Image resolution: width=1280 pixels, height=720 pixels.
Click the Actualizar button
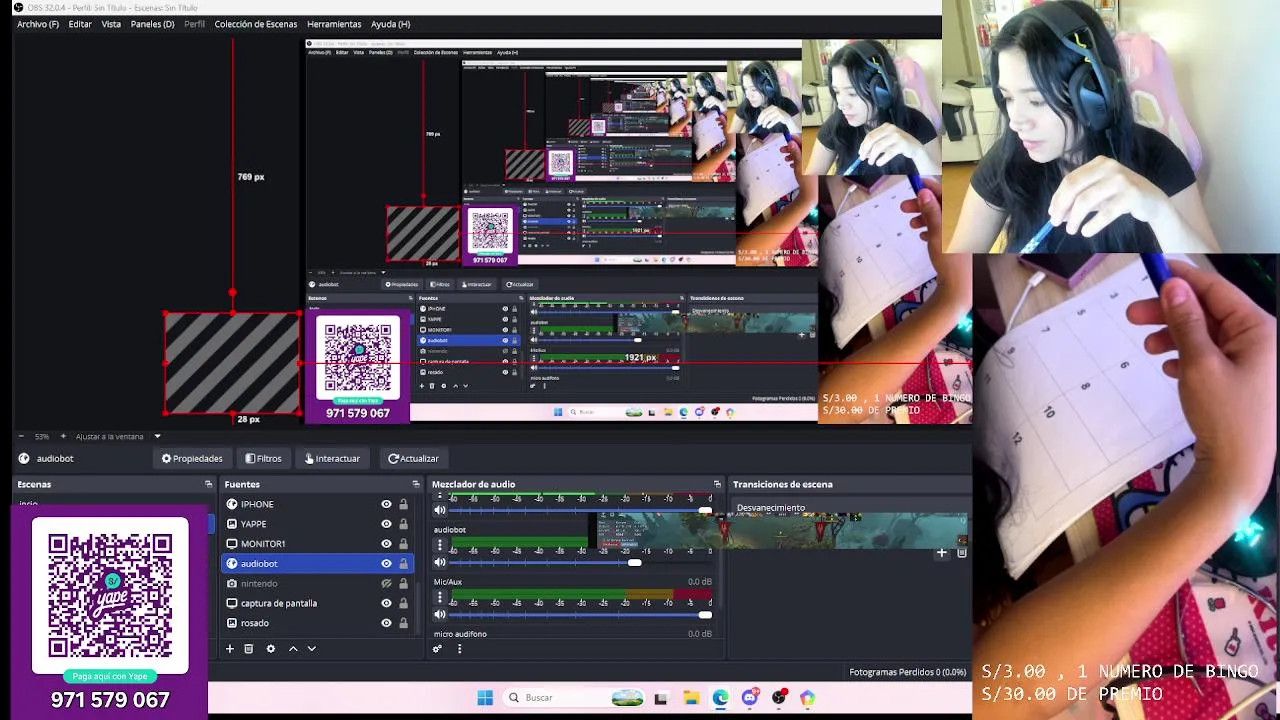coord(413,458)
